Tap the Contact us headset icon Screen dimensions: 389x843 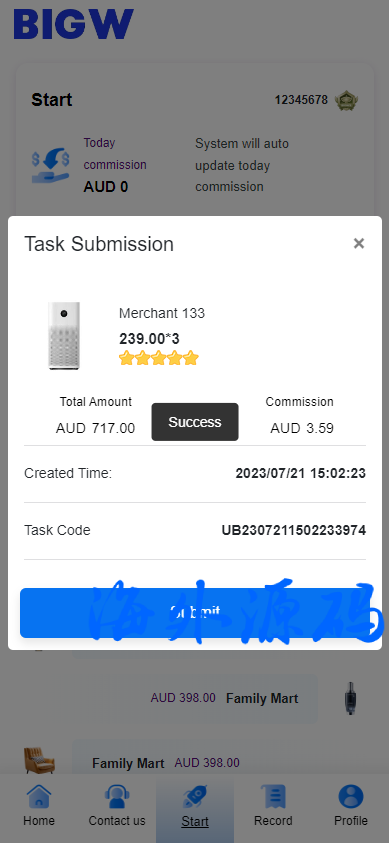[x=117, y=796]
